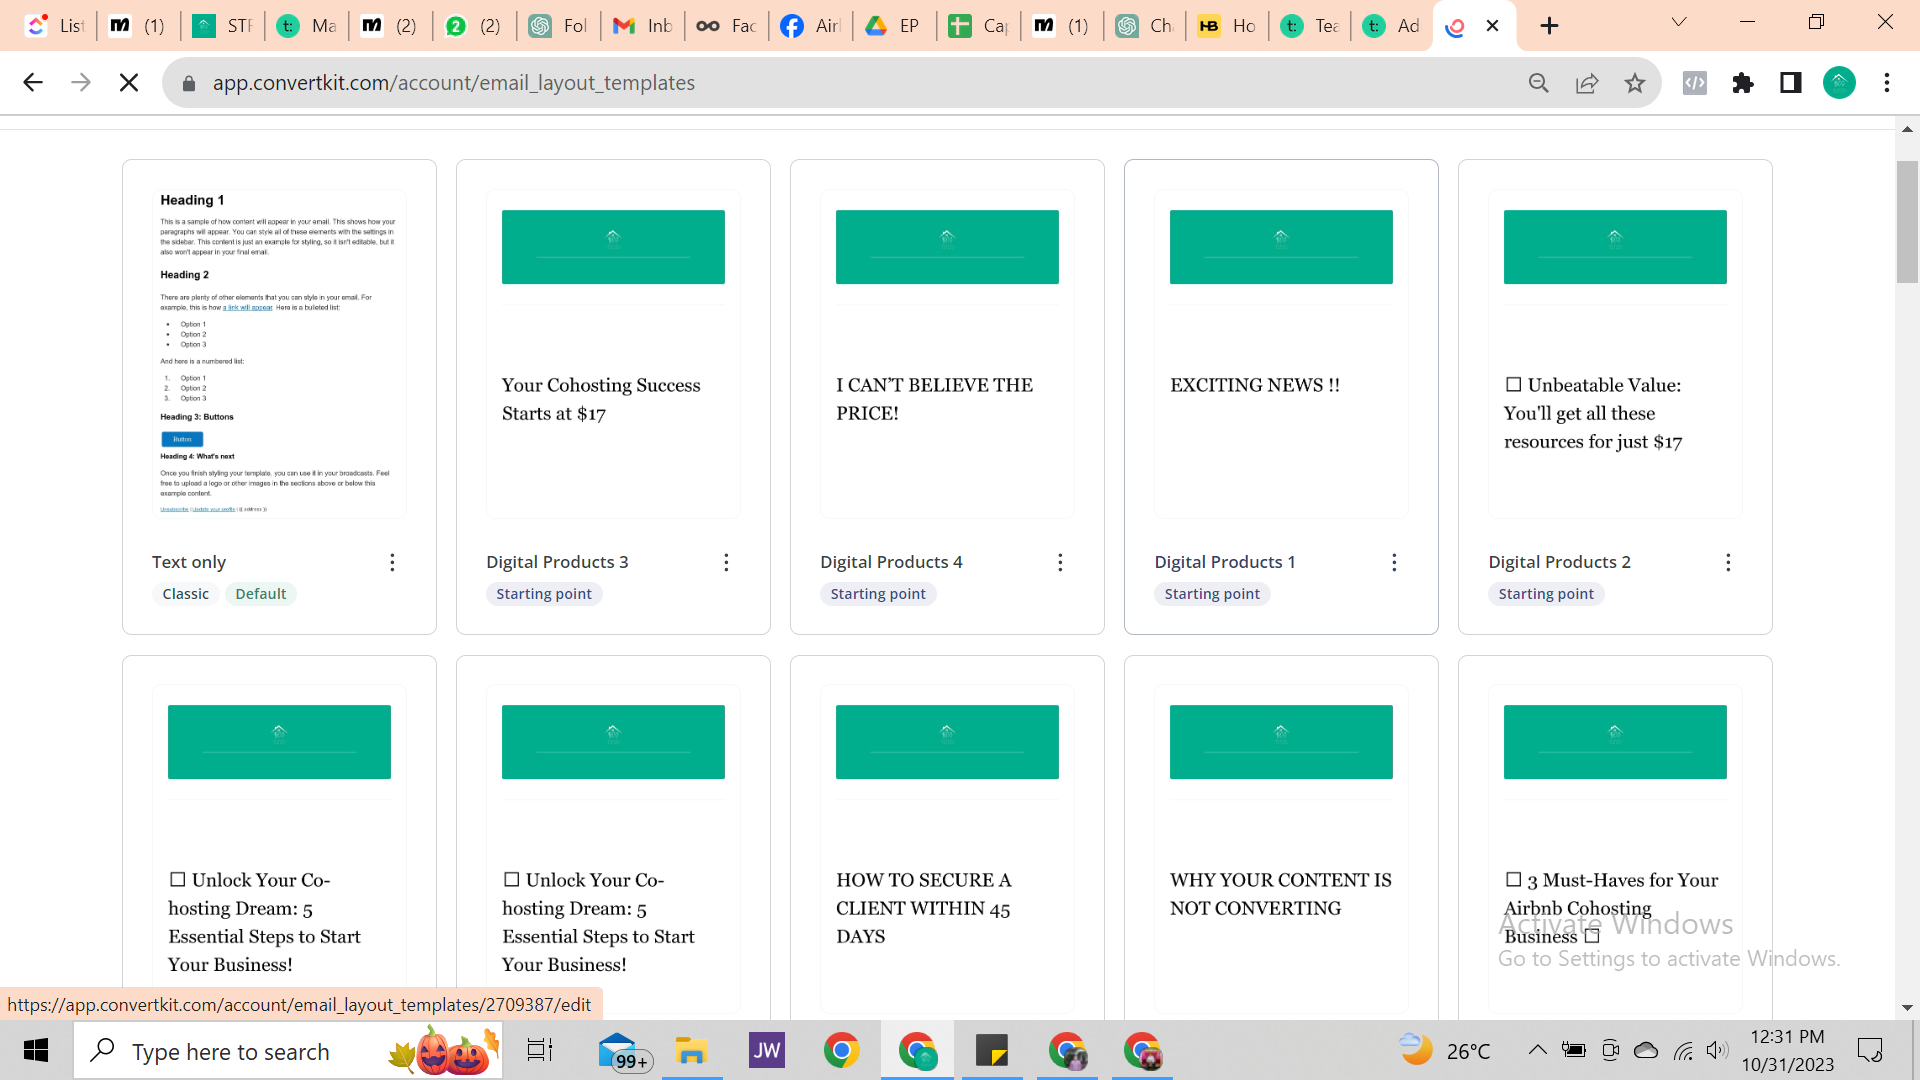
Task: Open File Explorer from the taskbar
Action: pos(691,1051)
